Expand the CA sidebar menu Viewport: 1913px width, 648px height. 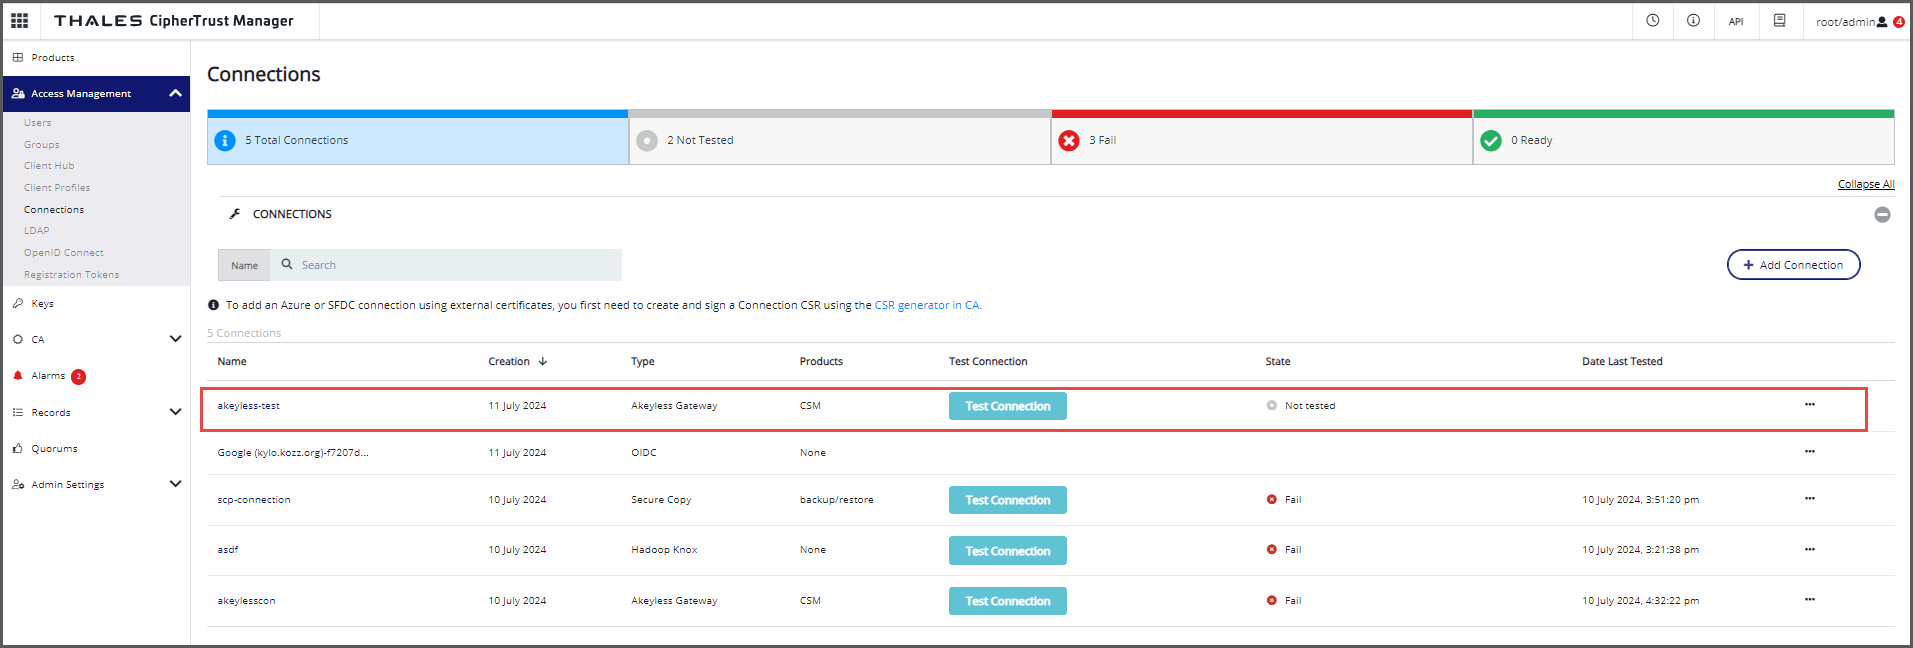point(175,339)
